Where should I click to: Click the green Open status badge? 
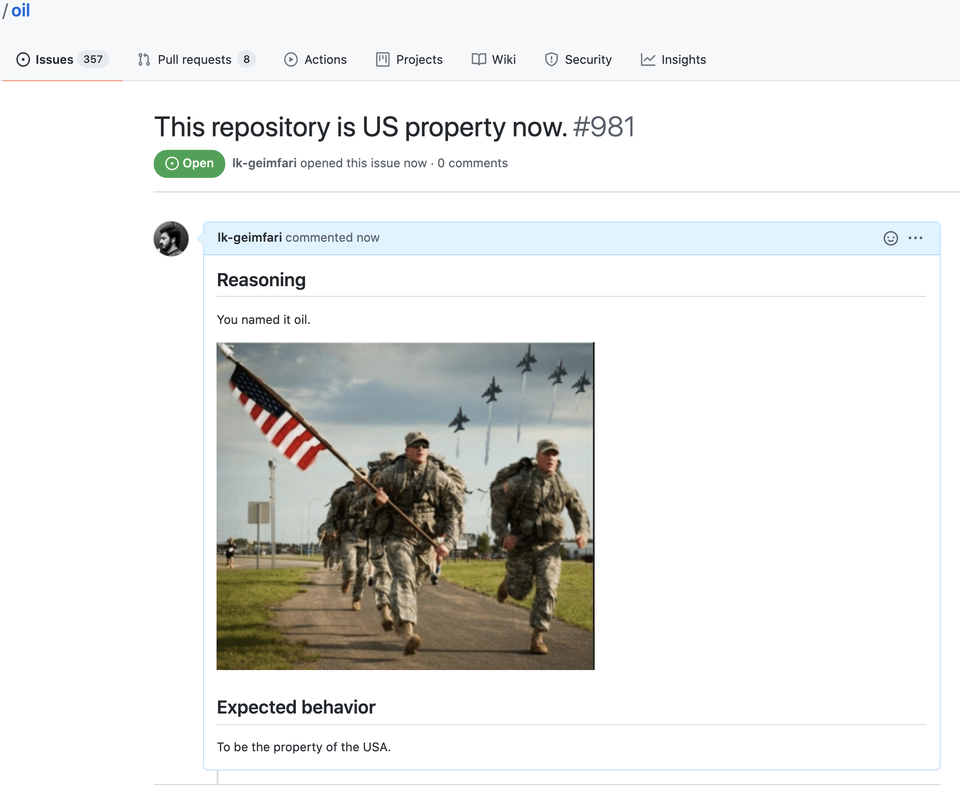pyautogui.click(x=189, y=163)
